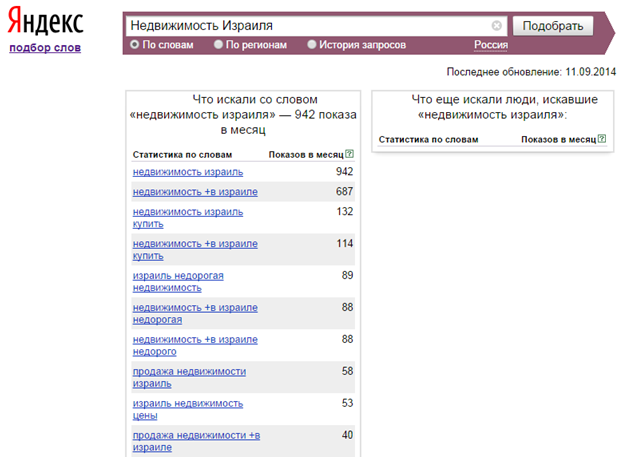Click the value 132 in the table
The width and height of the screenshot is (627, 459).
tap(345, 212)
